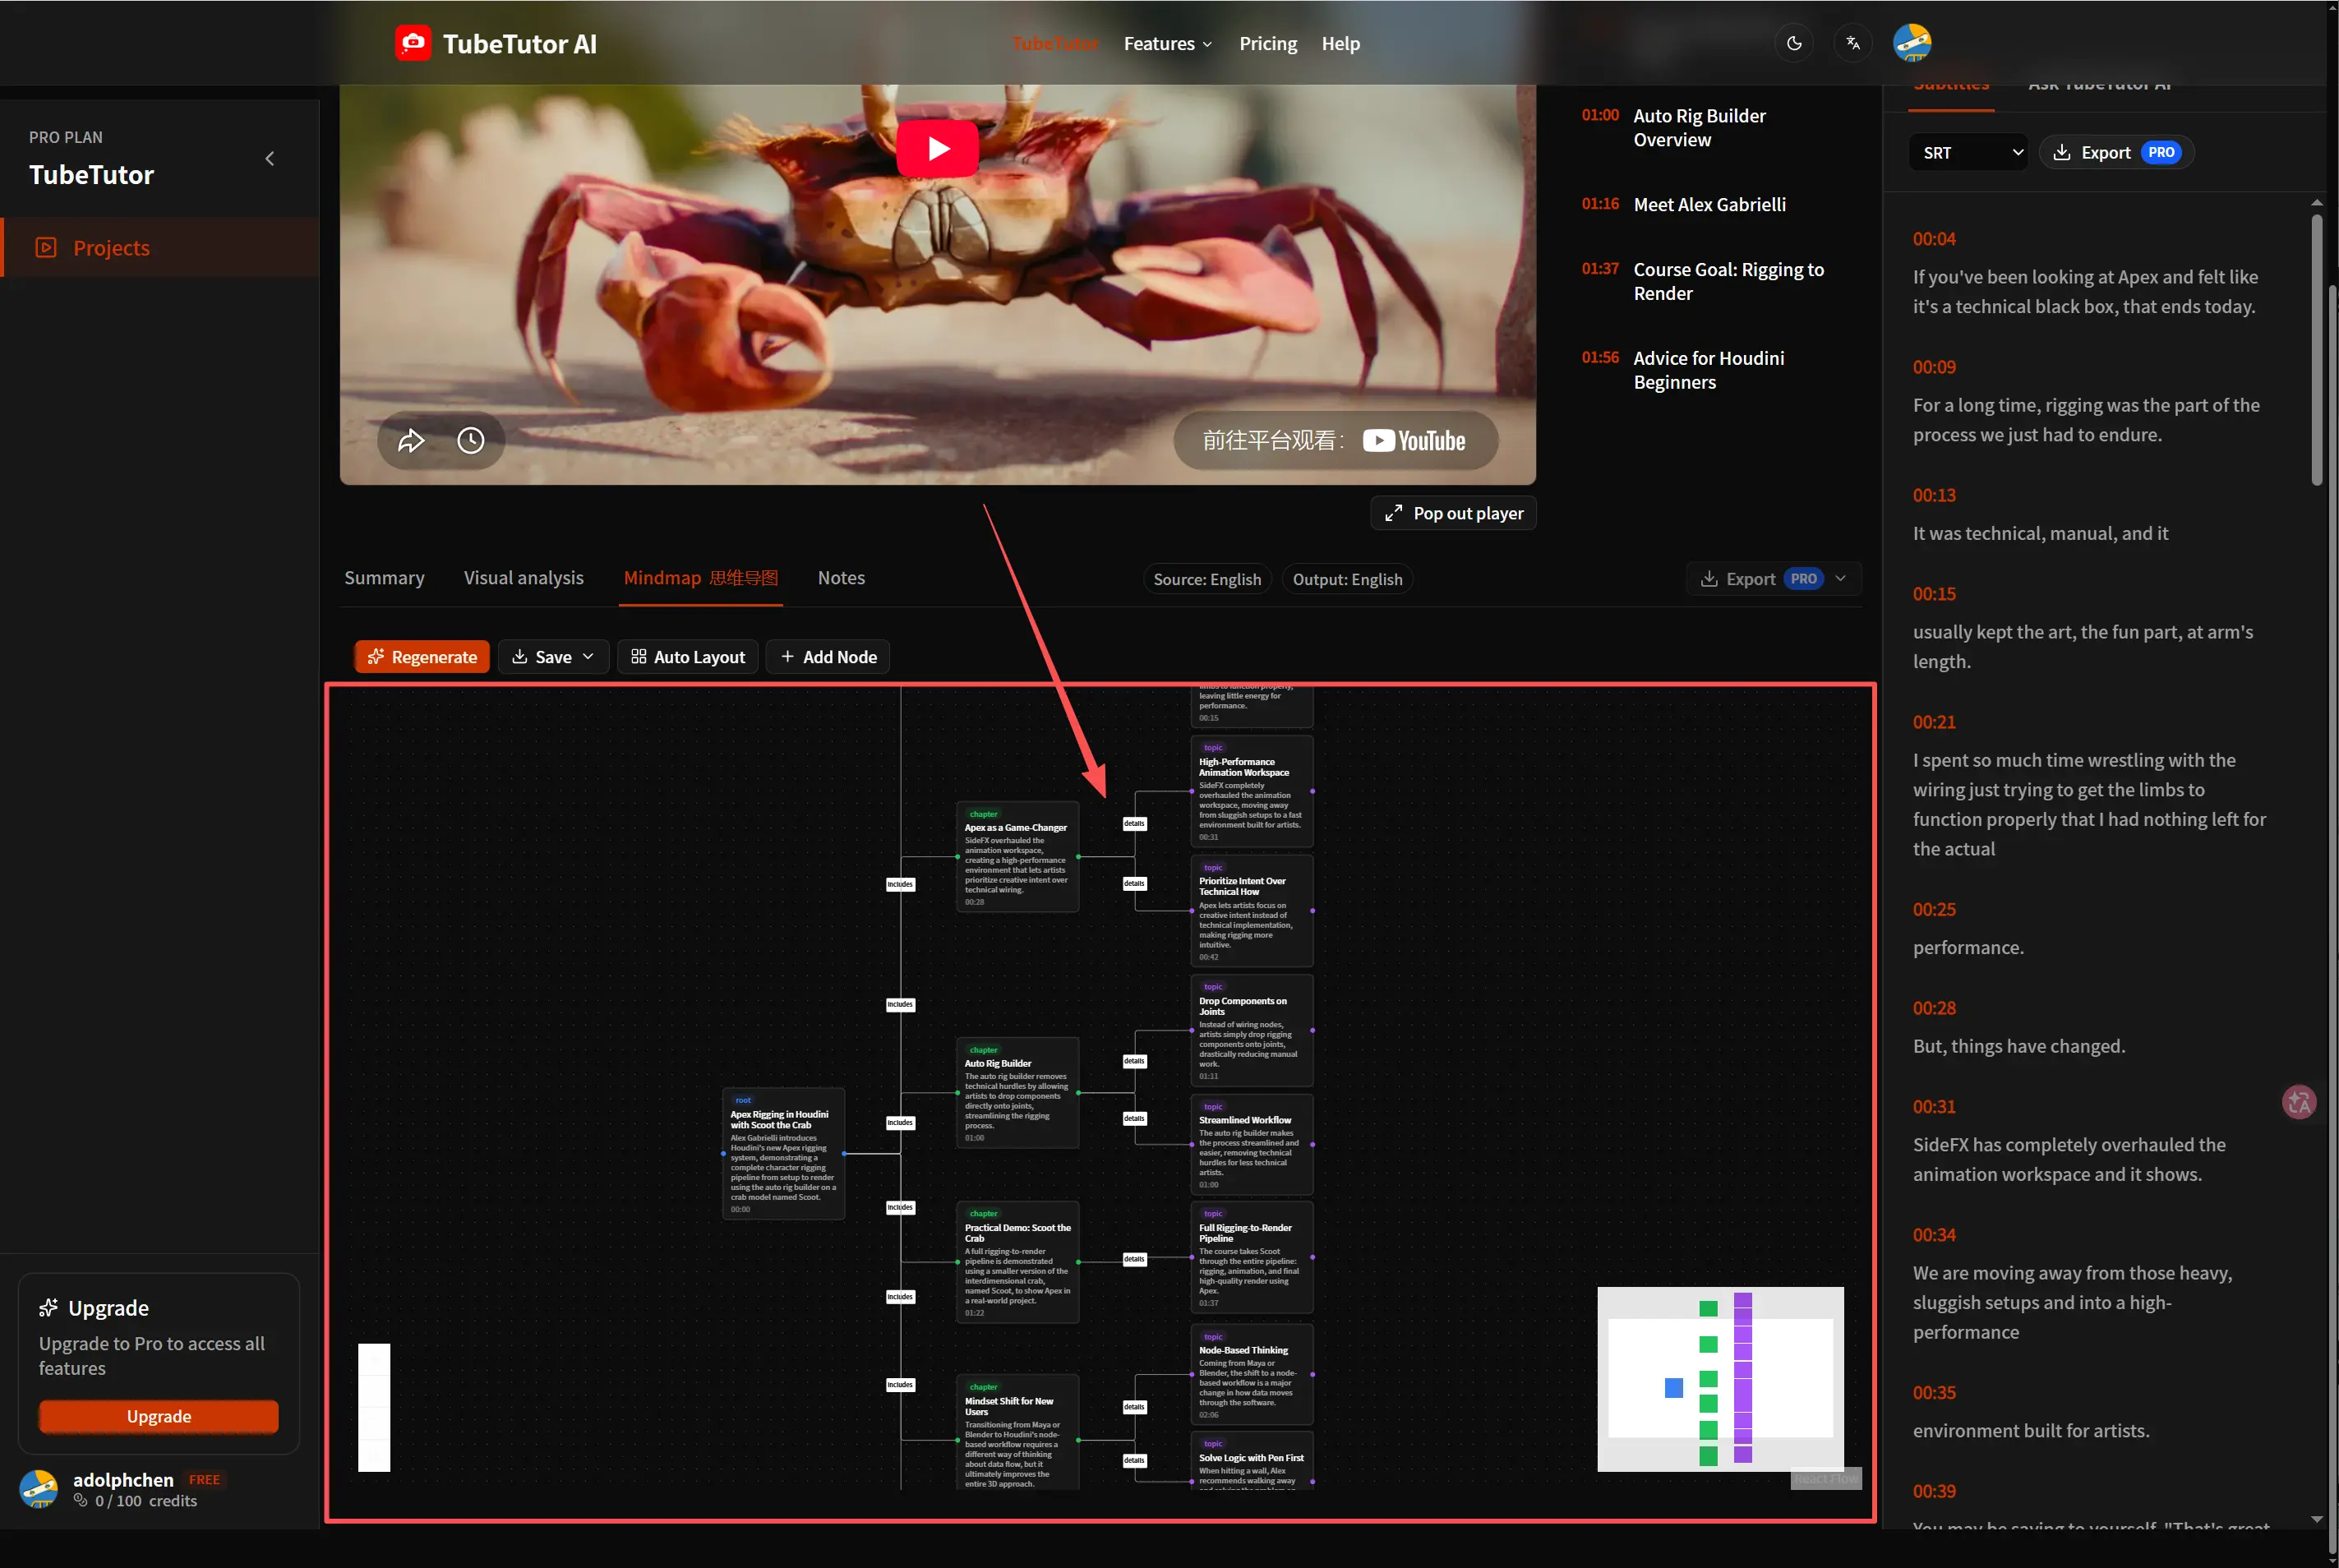2339x1568 pixels.
Task: Click the subtitles scrollbar thumb
Action: (x=2317, y=350)
